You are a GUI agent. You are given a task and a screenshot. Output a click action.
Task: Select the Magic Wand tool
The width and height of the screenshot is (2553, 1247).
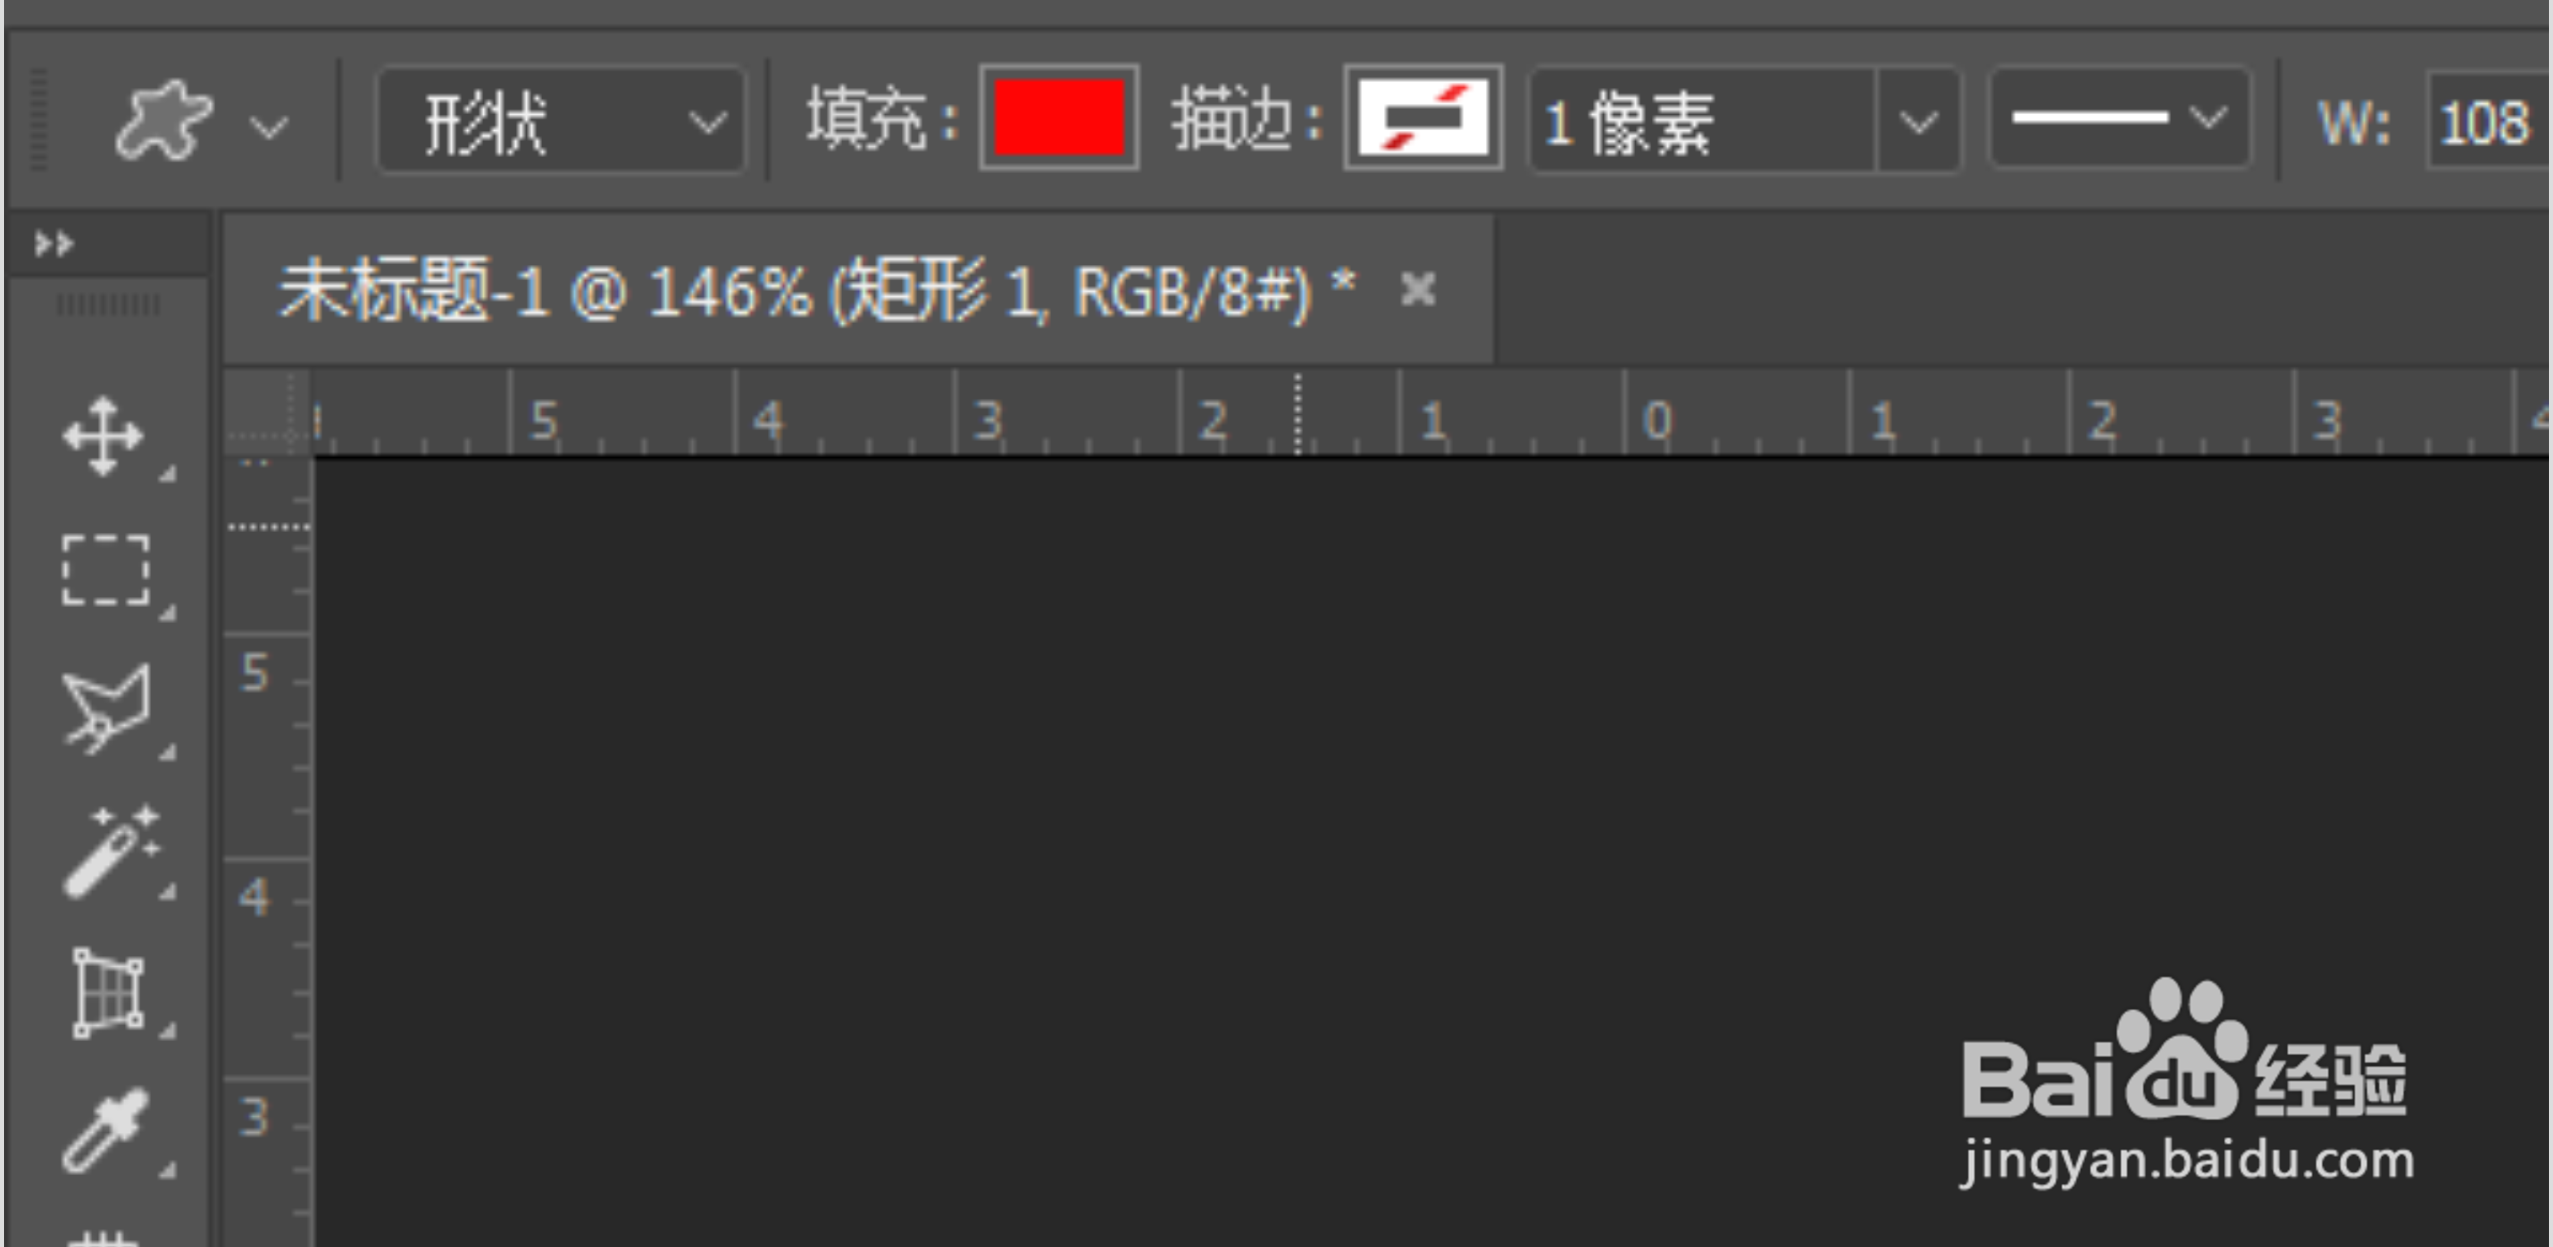pyautogui.click(x=110, y=851)
